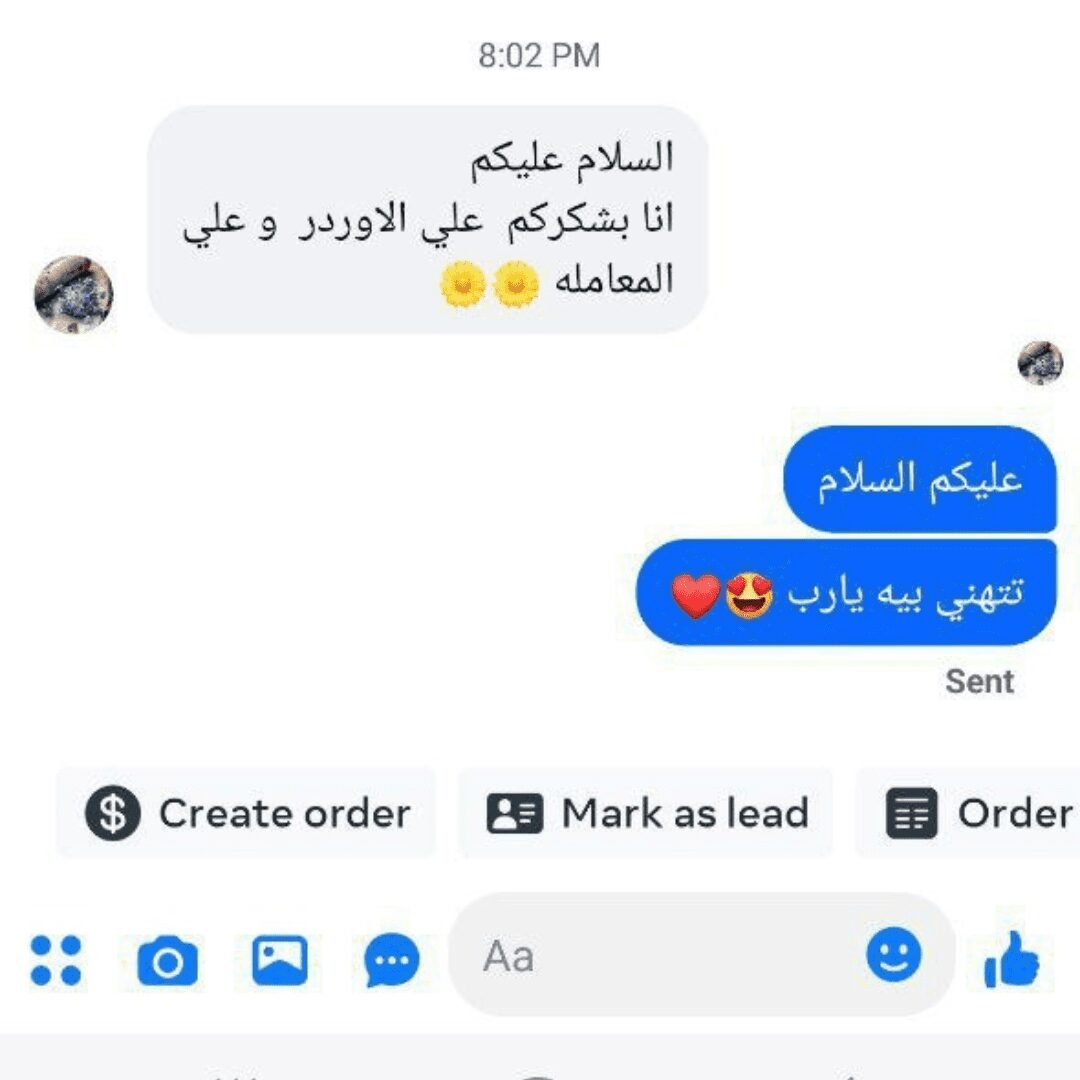Tap the 8:02 PM timestamp
Screen dimensions: 1080x1080
(539, 56)
